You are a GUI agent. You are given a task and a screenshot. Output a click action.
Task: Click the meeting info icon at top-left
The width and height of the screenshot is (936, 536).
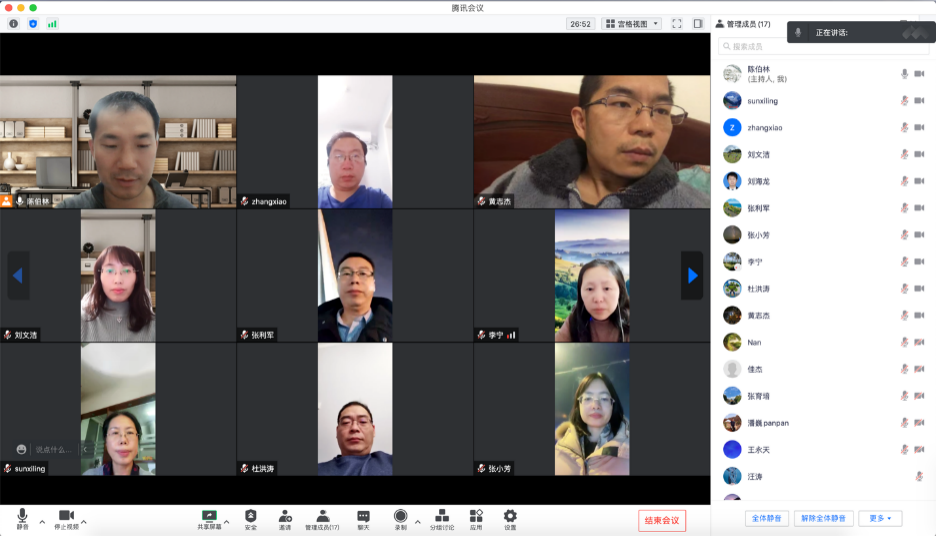14,23
